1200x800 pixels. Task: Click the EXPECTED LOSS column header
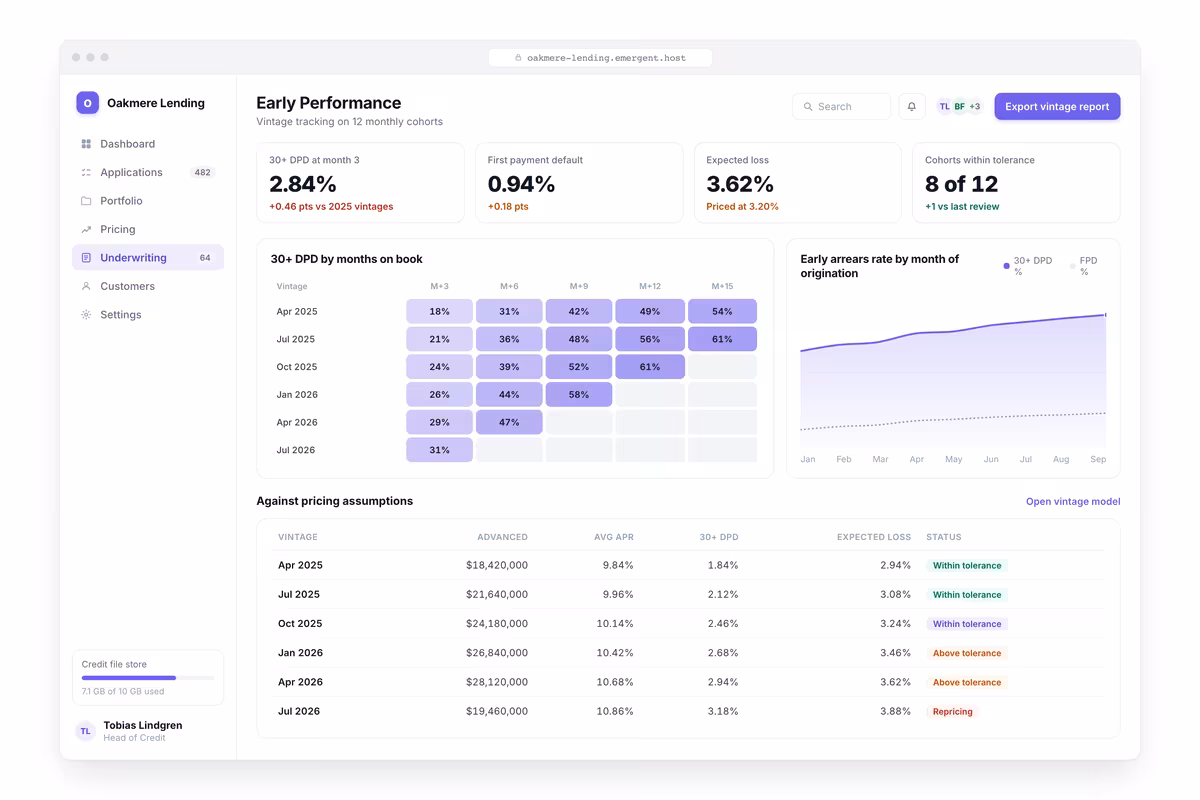point(874,537)
